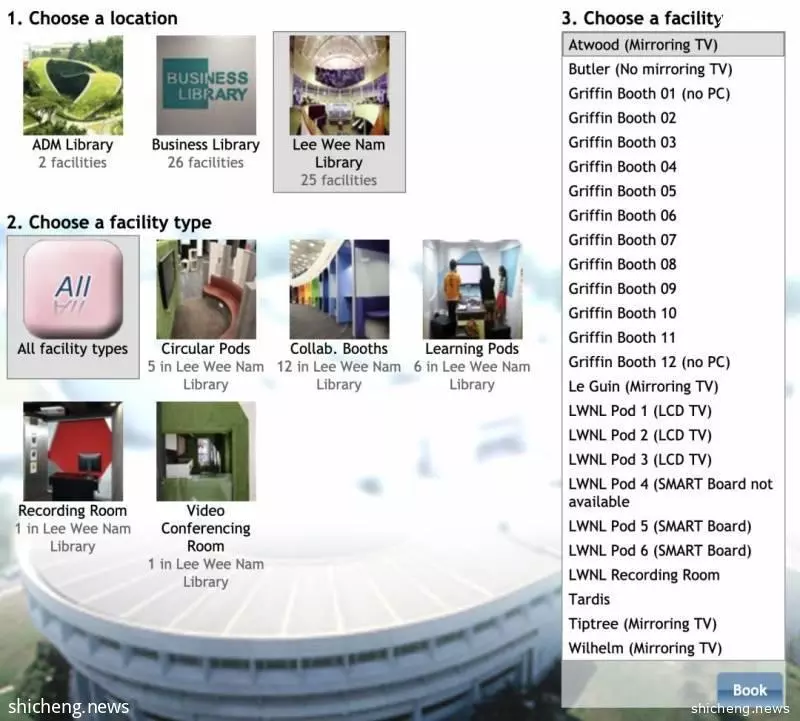The image size is (800, 721).
Task: Pick the Lee Wee Nam Library photo
Action: coord(339,85)
